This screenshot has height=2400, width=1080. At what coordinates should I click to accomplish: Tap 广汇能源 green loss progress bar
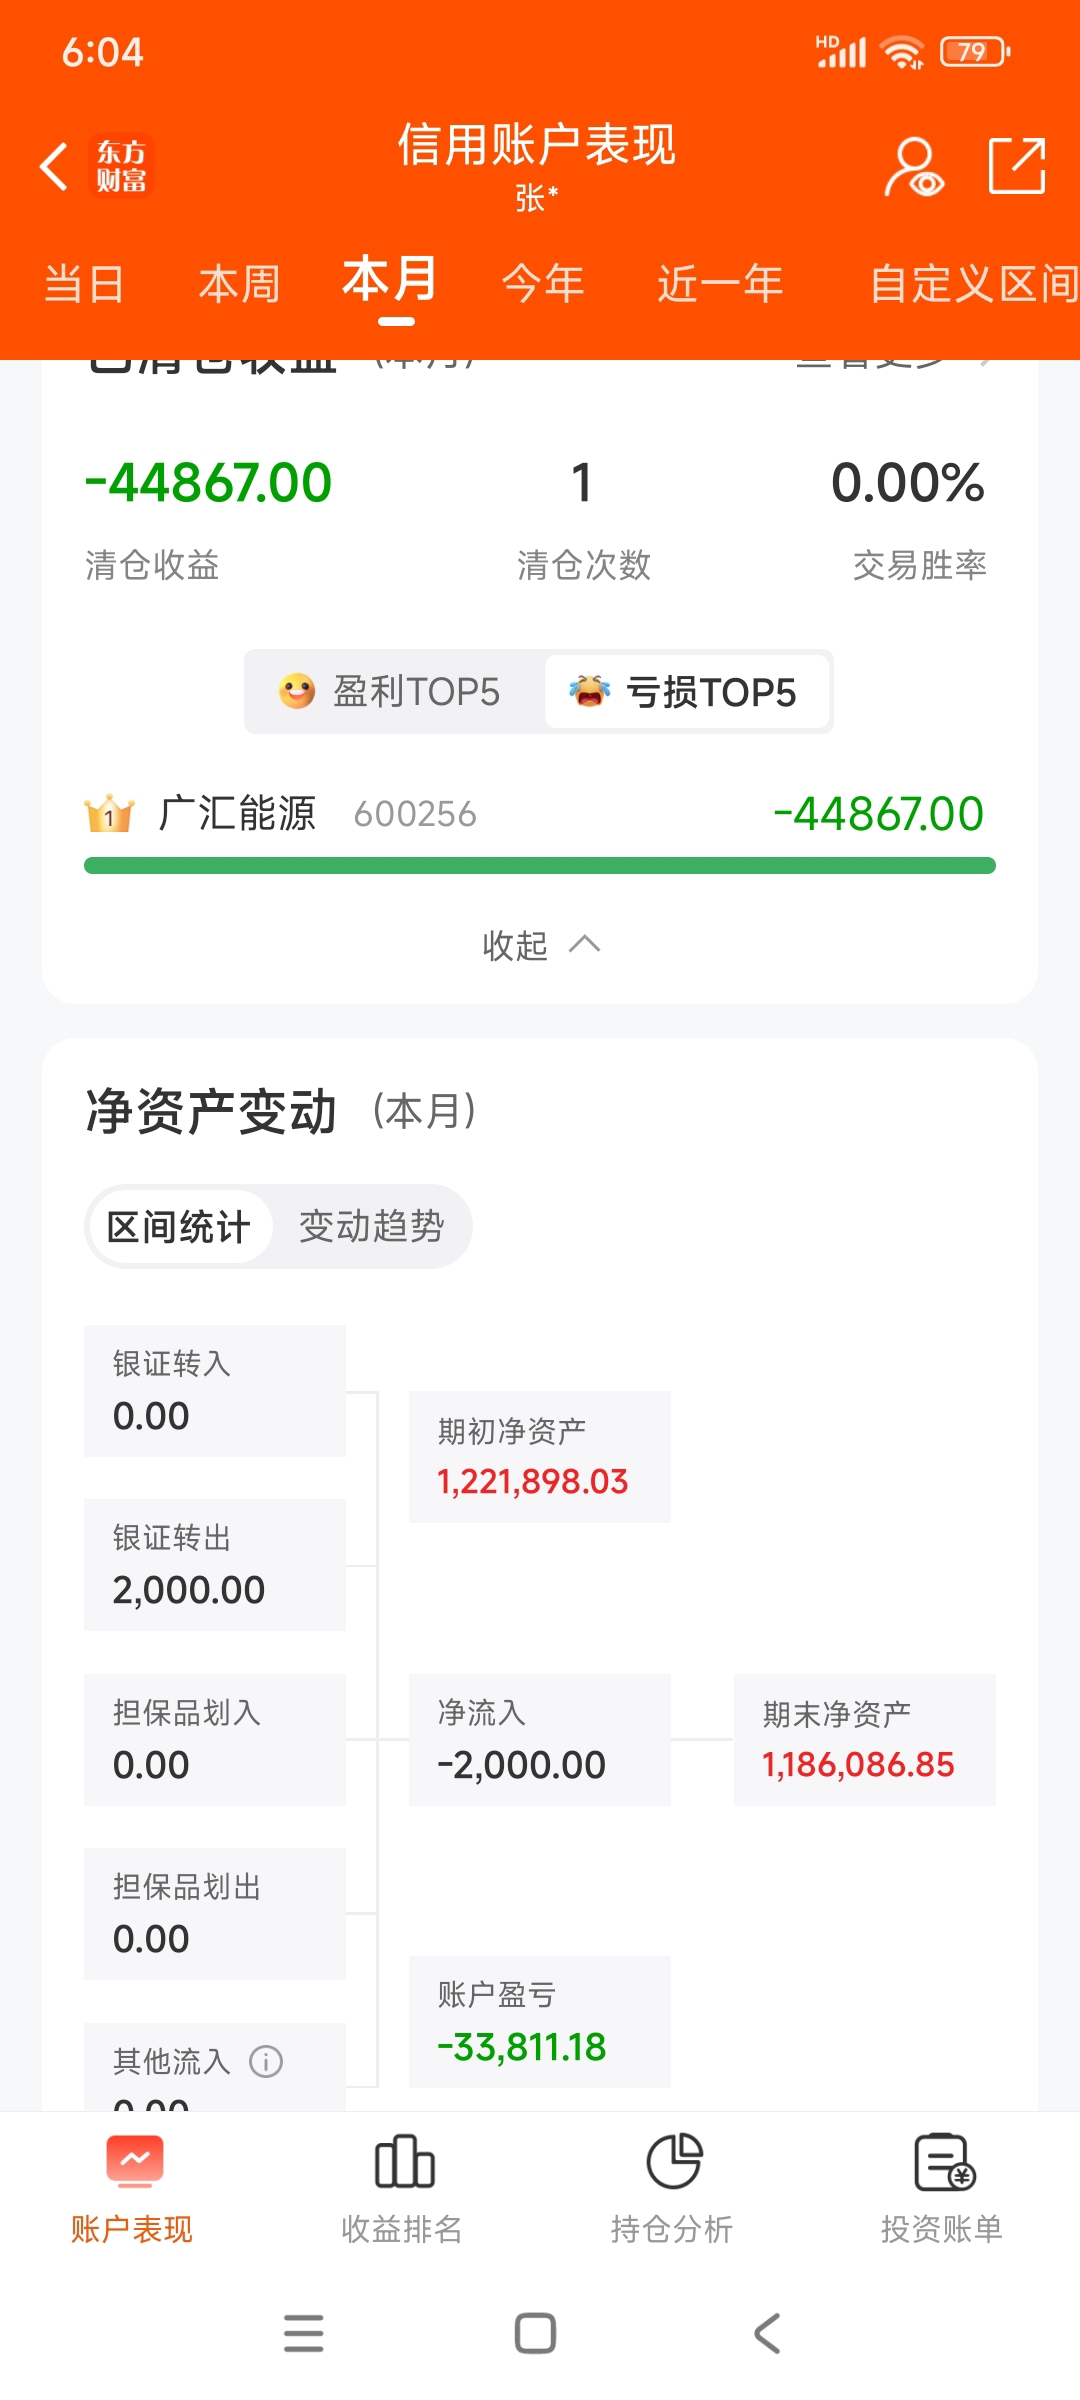(x=540, y=865)
